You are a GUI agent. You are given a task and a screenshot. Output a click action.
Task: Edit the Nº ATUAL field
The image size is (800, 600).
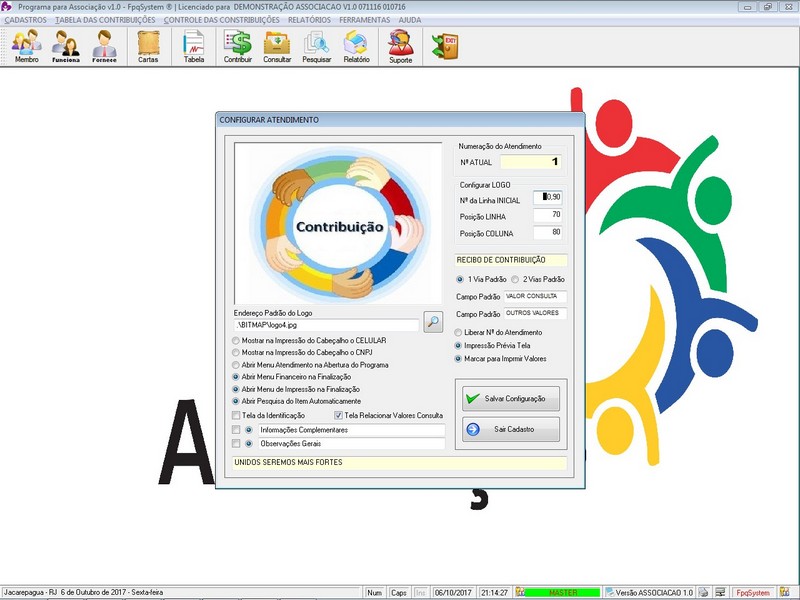tap(531, 162)
